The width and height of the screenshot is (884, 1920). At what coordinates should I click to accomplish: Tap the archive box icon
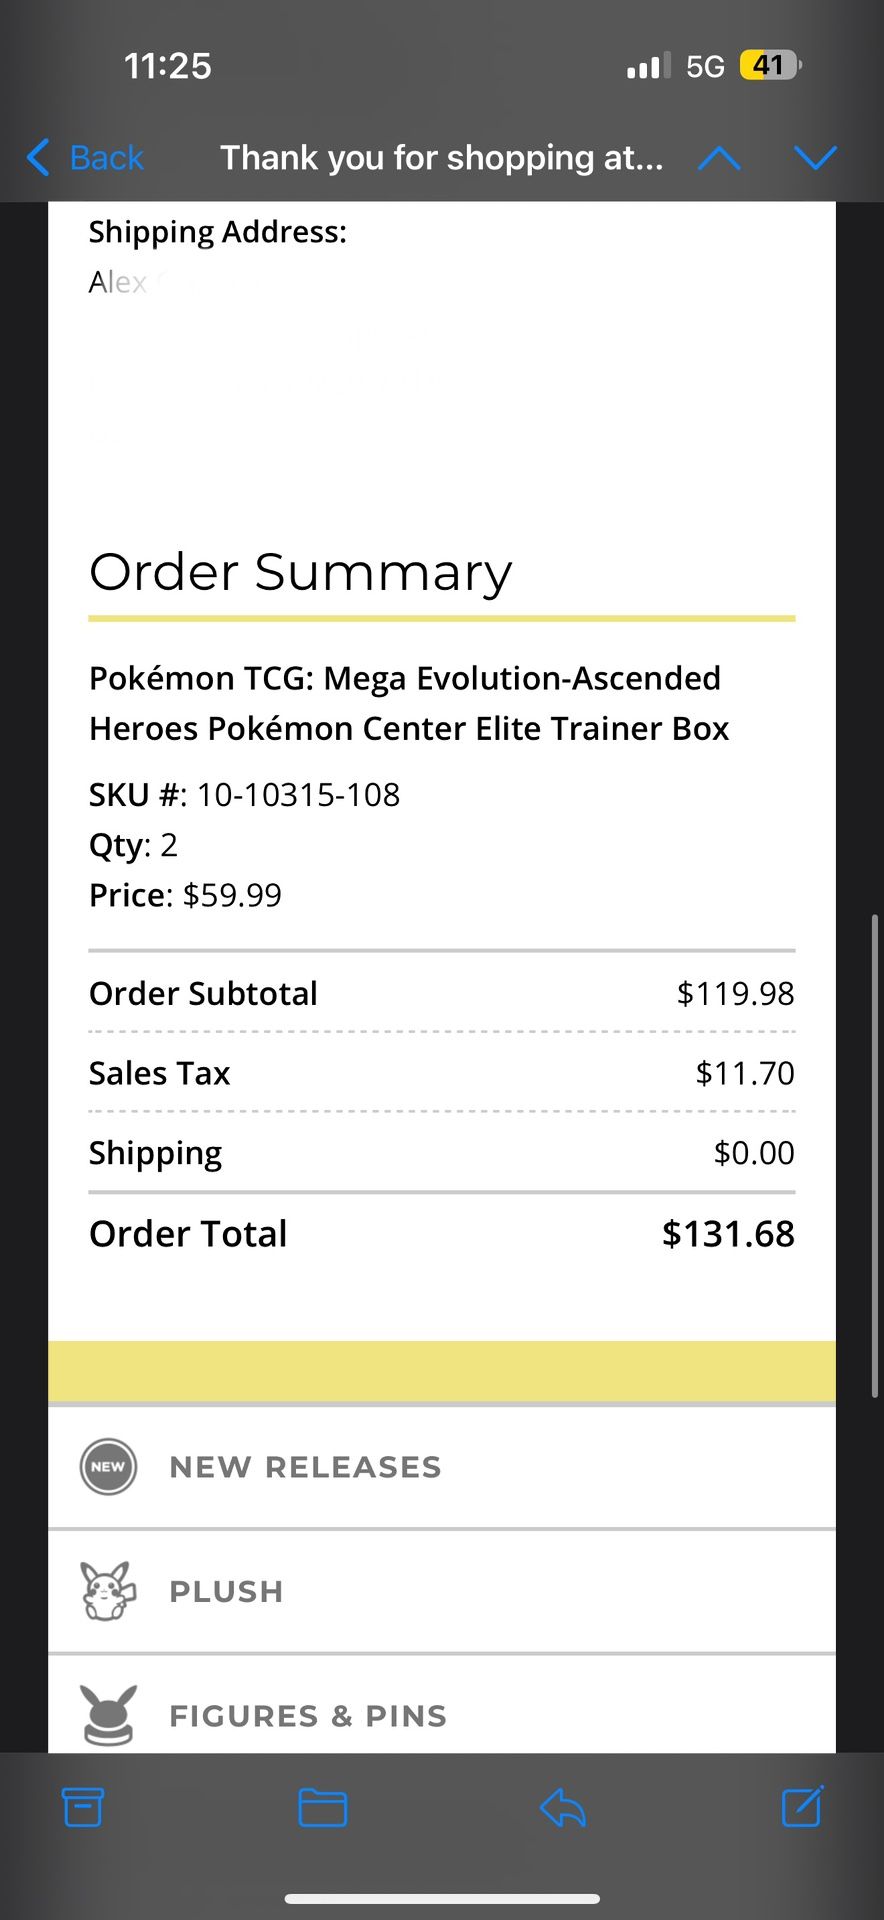coord(83,1807)
